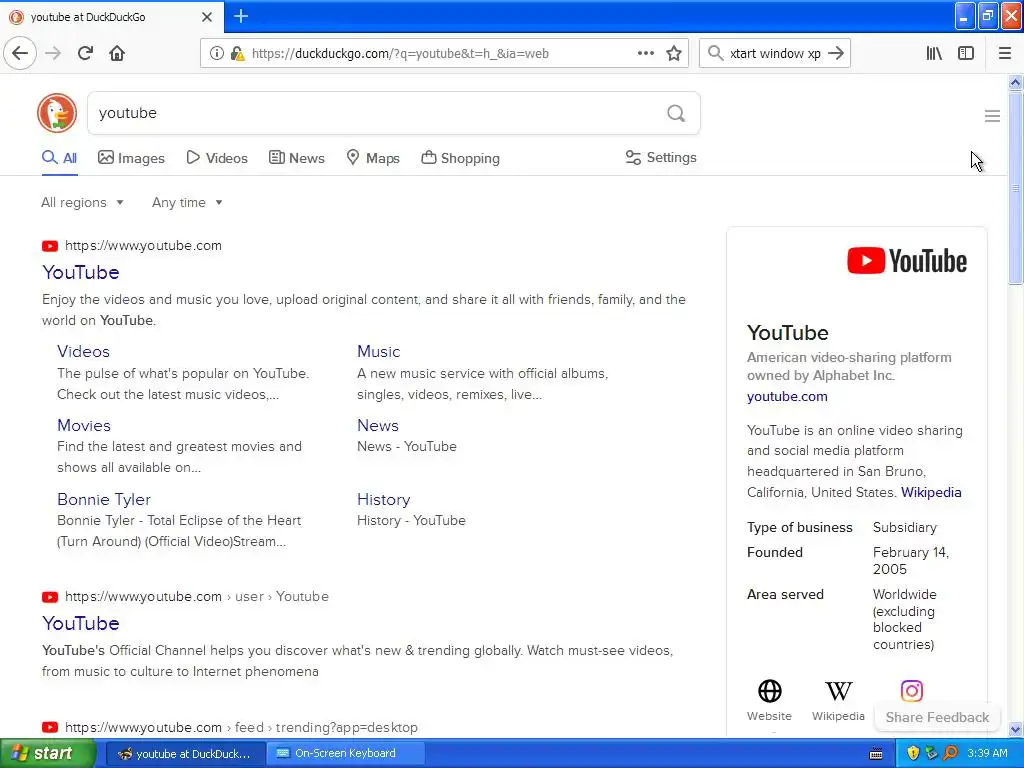The height and width of the screenshot is (768, 1024).
Task: Toggle the sidebar view icon
Action: tap(966, 53)
